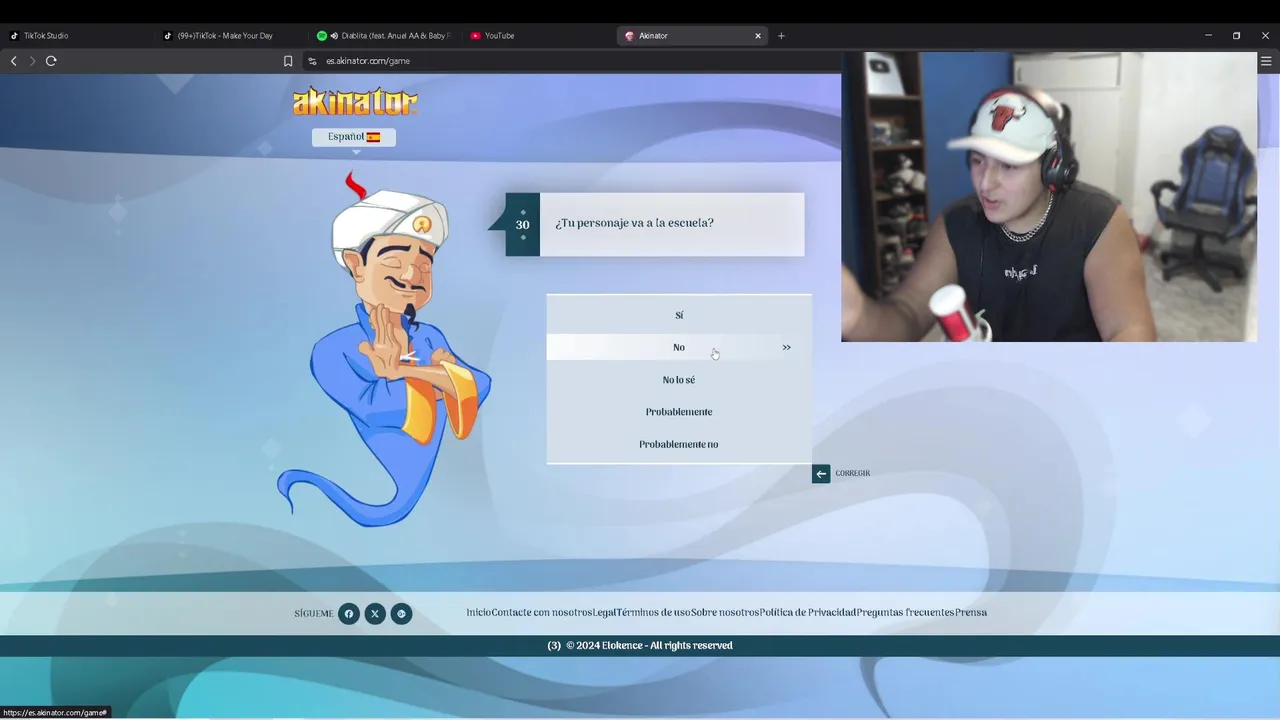Switch to TikTok - Make Your Day tab

tap(230, 36)
